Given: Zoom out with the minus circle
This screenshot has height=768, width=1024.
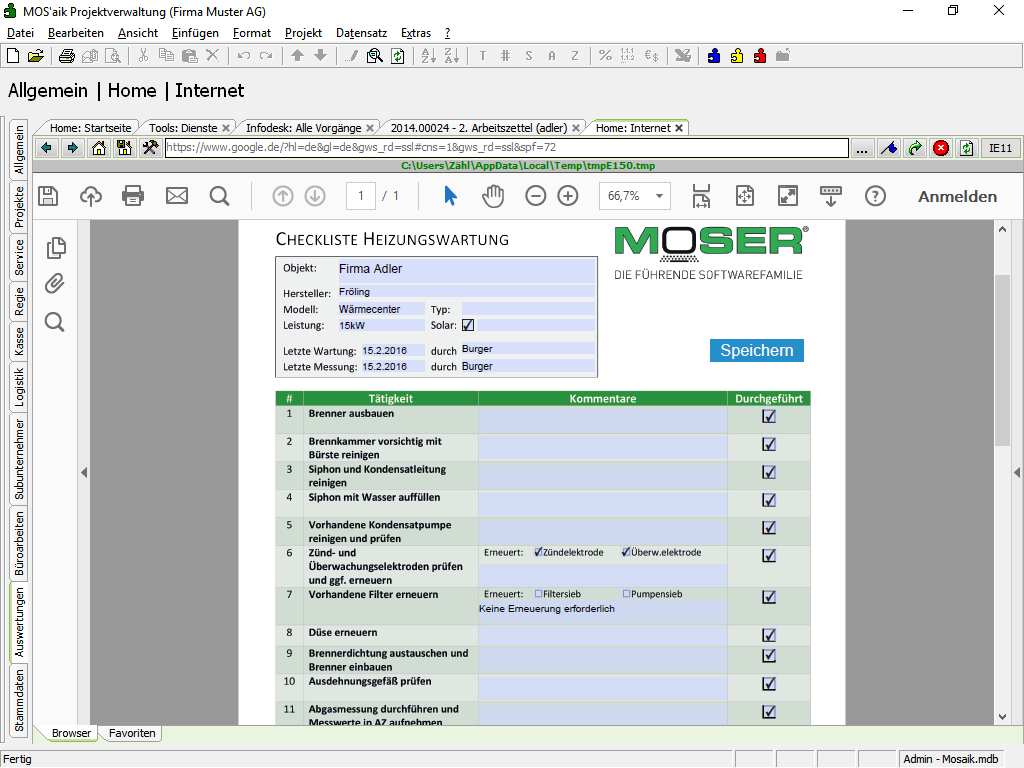Looking at the screenshot, I should coord(536,196).
